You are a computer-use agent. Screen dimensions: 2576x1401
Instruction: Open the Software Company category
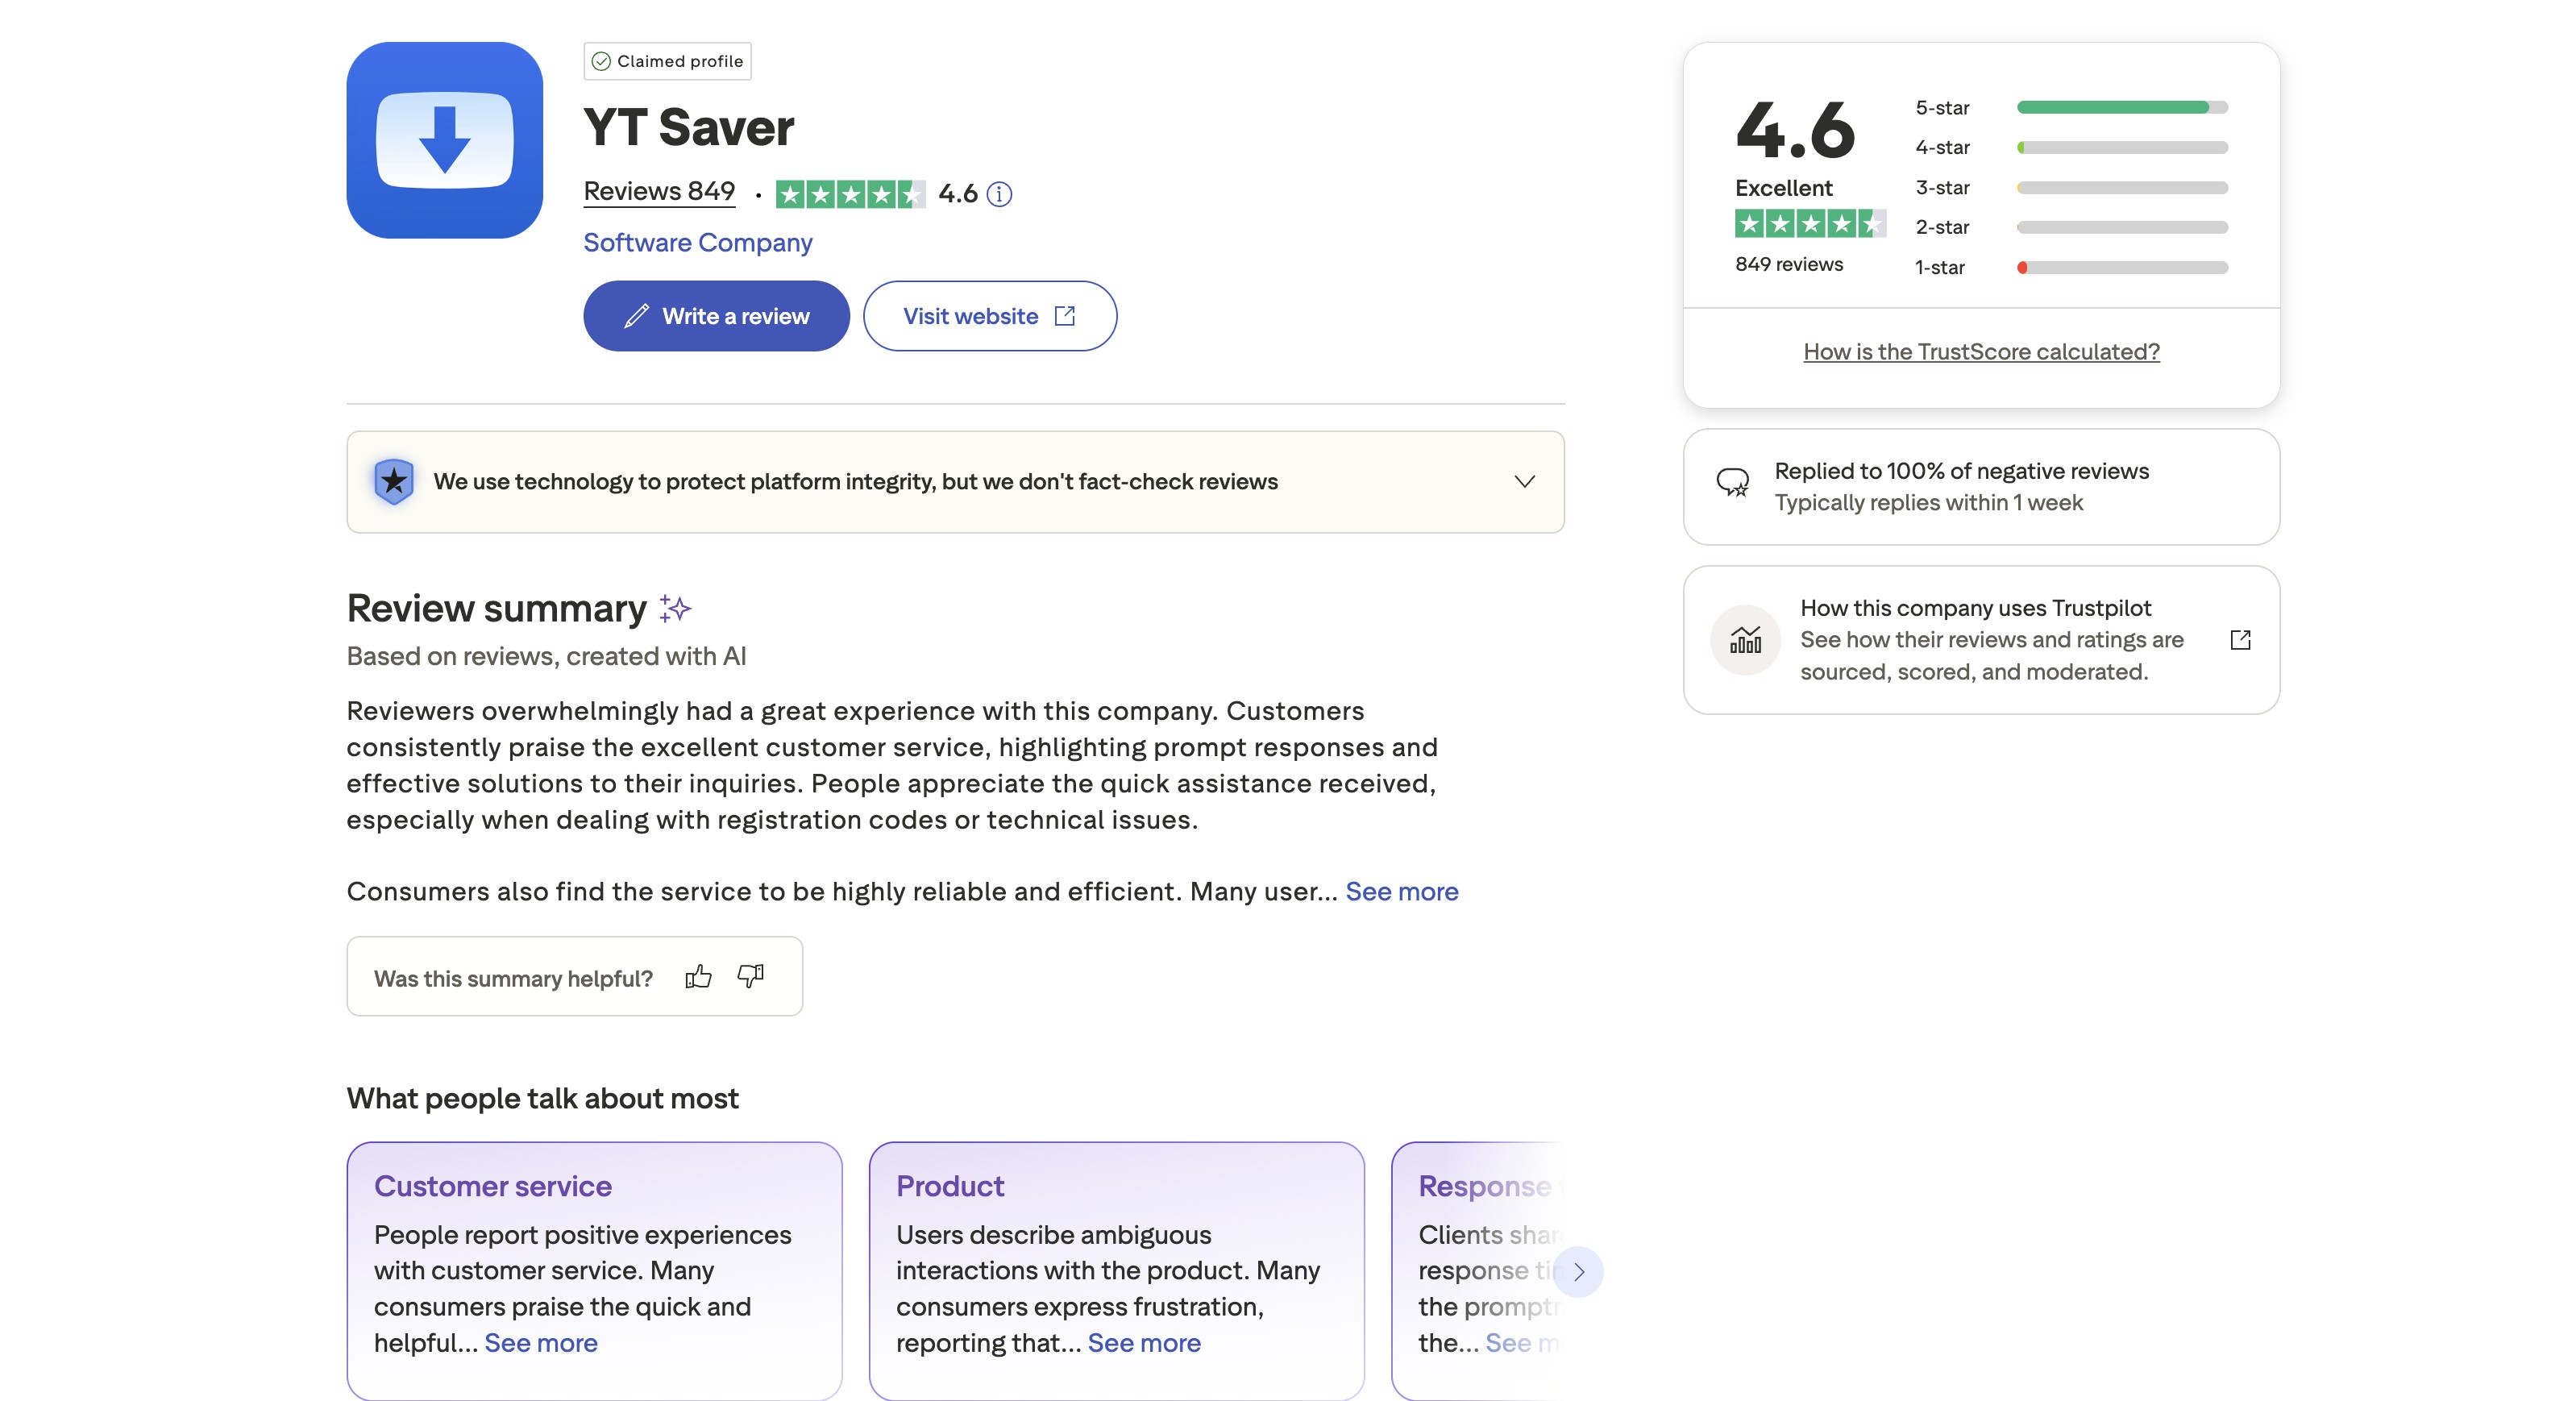click(697, 242)
